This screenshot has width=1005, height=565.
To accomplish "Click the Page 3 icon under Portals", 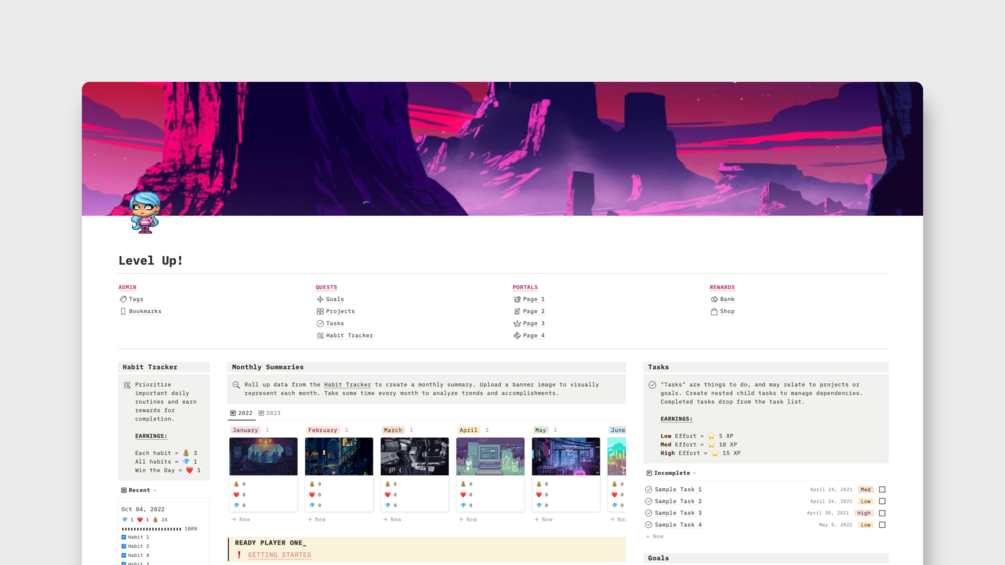I will 517,323.
